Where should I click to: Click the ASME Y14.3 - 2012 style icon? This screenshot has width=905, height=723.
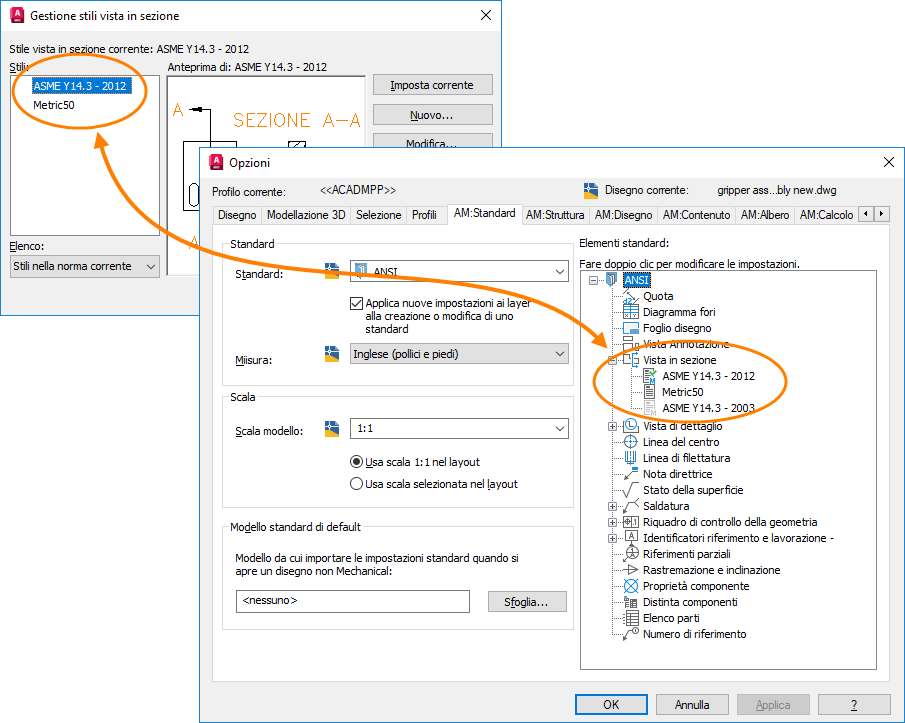pos(649,376)
